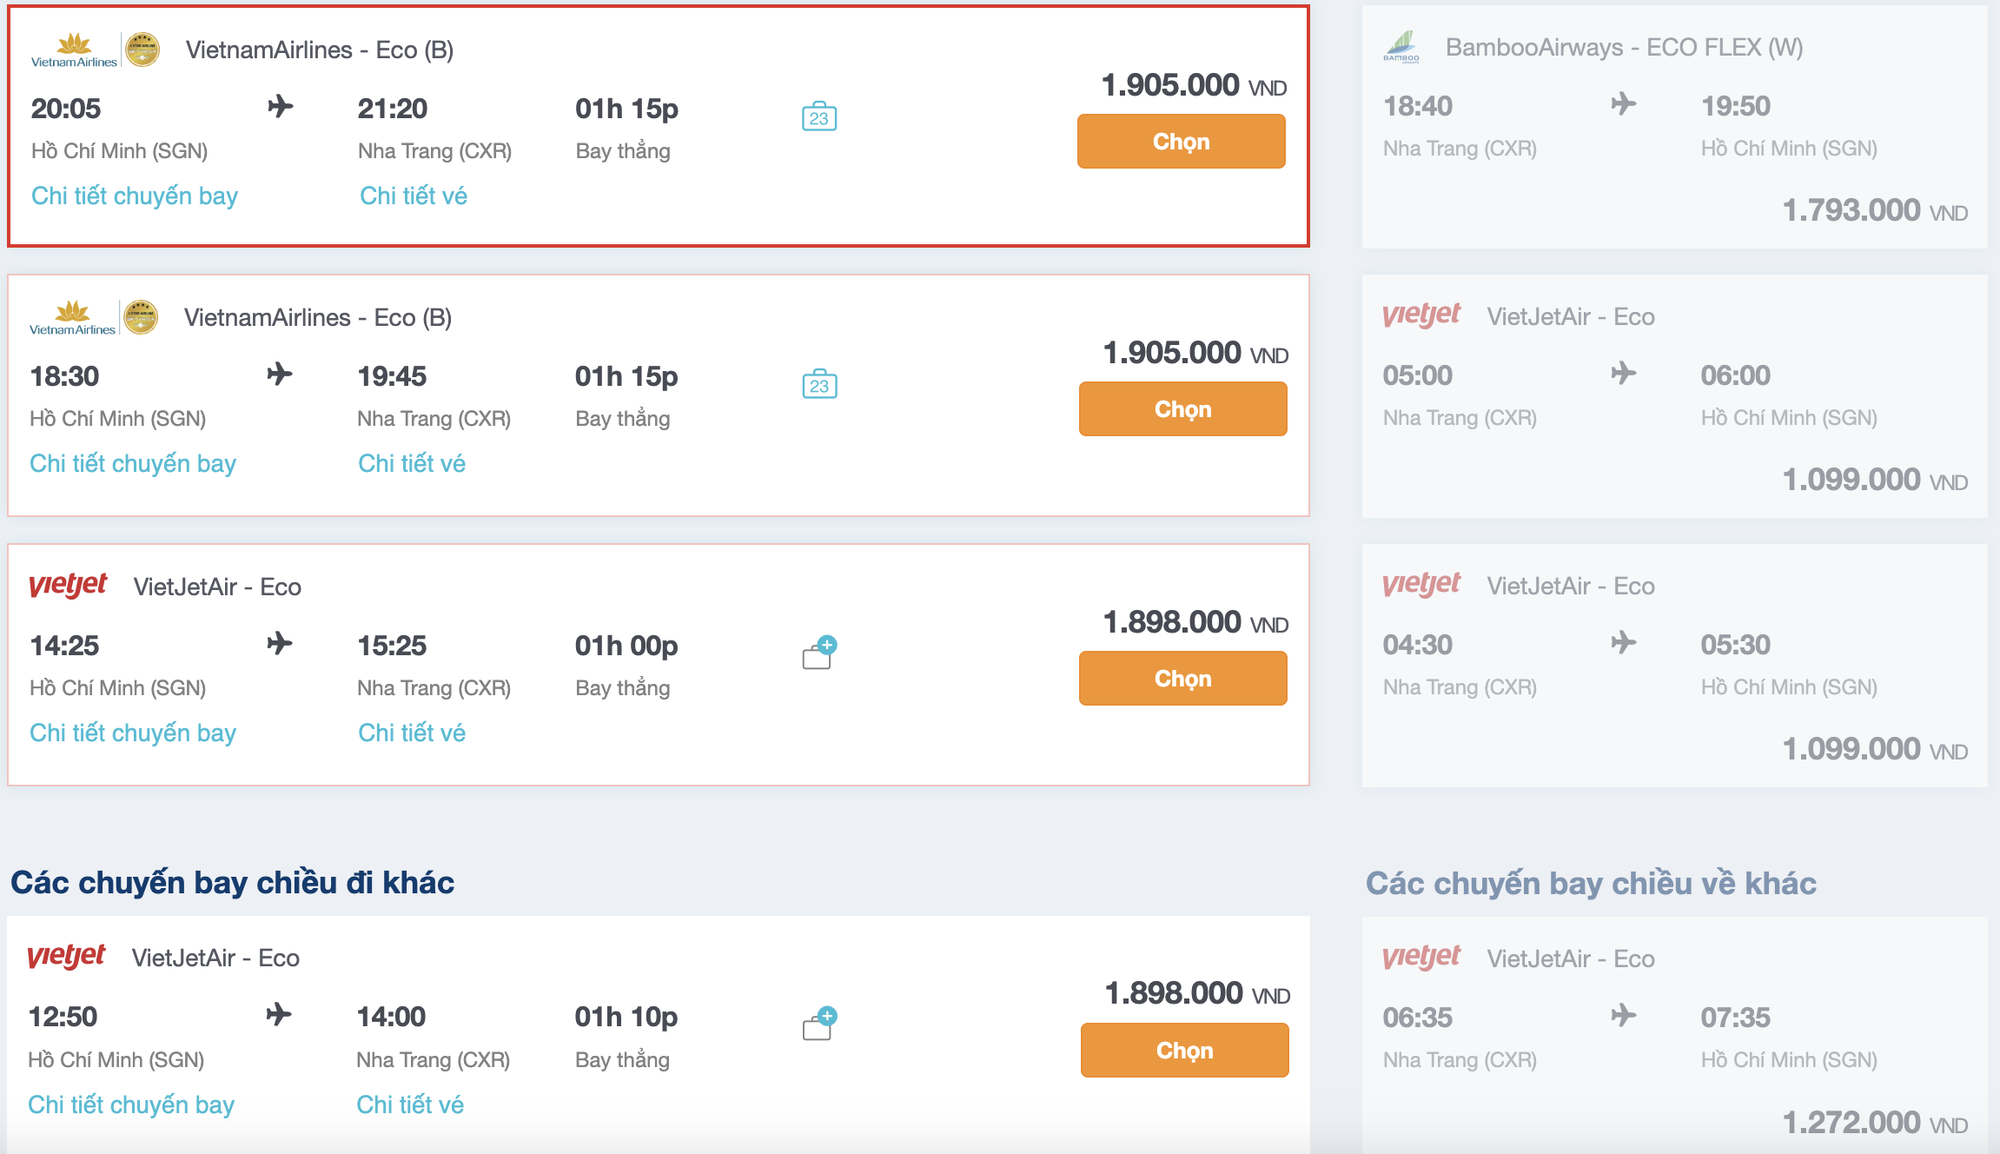Open Chi tiết vé for the 12:50 flight
This screenshot has height=1154, width=2000.
pyautogui.click(x=410, y=1105)
